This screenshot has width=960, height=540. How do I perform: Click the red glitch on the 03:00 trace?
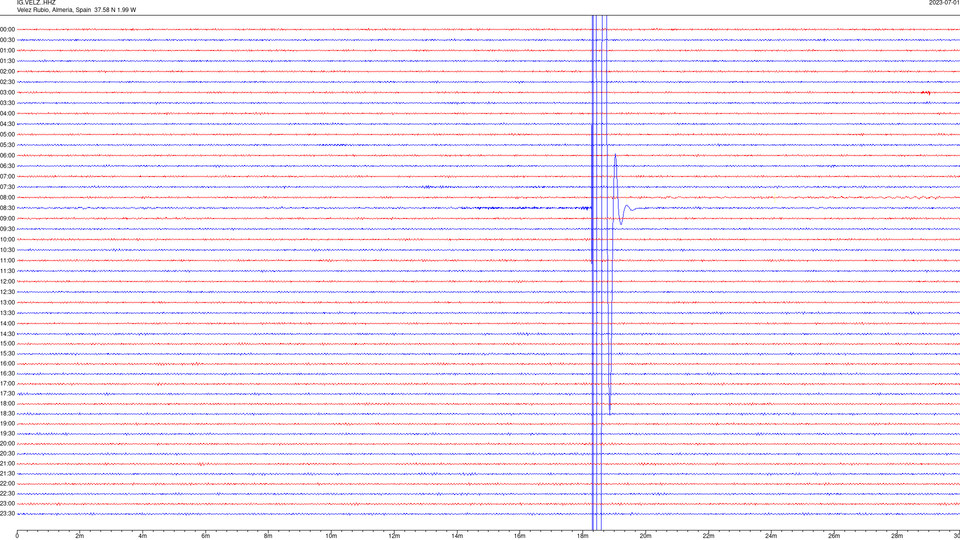926,92
